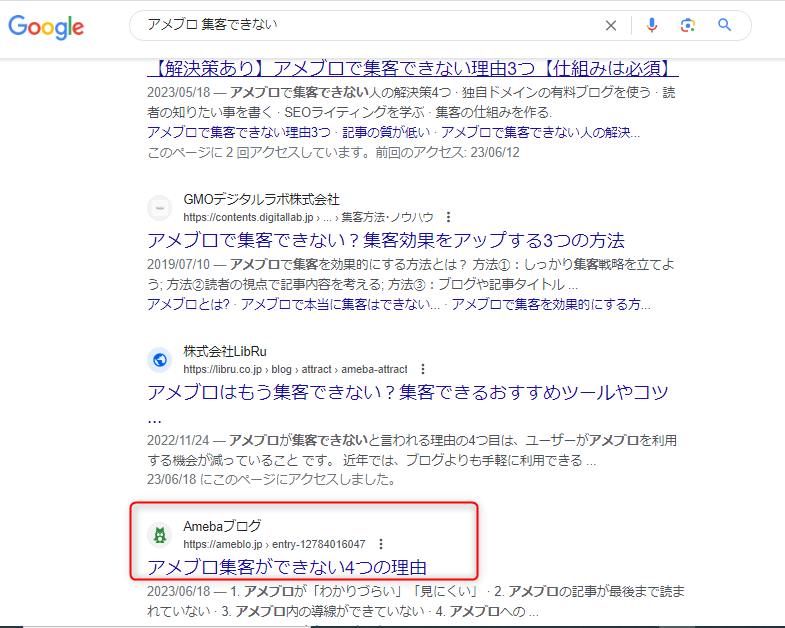Click the 2022/11/24 snippet text
This screenshot has width=785, height=628.
click(x=412, y=450)
